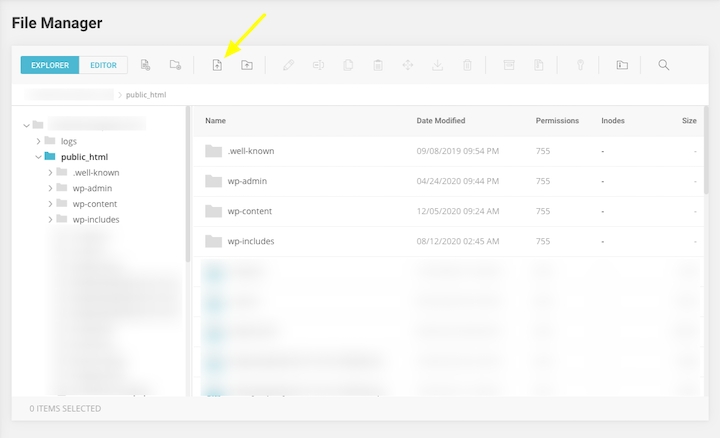Click date 04/24/2020 09:44 PM
The height and width of the screenshot is (438, 720).
pyautogui.click(x=457, y=181)
